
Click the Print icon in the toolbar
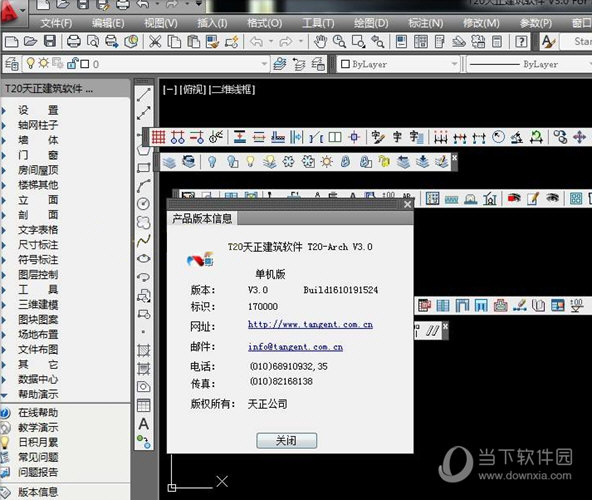click(73, 42)
